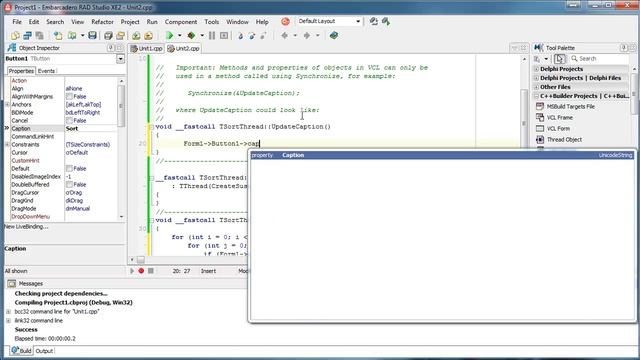The height and width of the screenshot is (360, 640).
Task: Click the macro play triangle button
Action: coord(132,271)
